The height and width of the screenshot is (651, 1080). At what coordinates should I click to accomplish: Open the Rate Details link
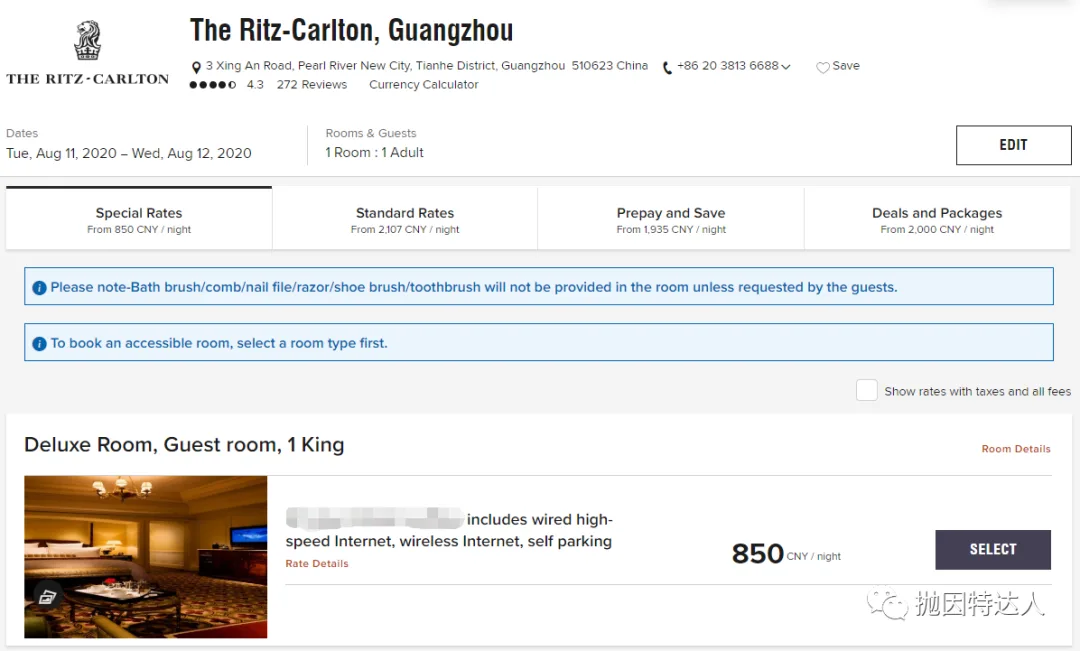317,564
